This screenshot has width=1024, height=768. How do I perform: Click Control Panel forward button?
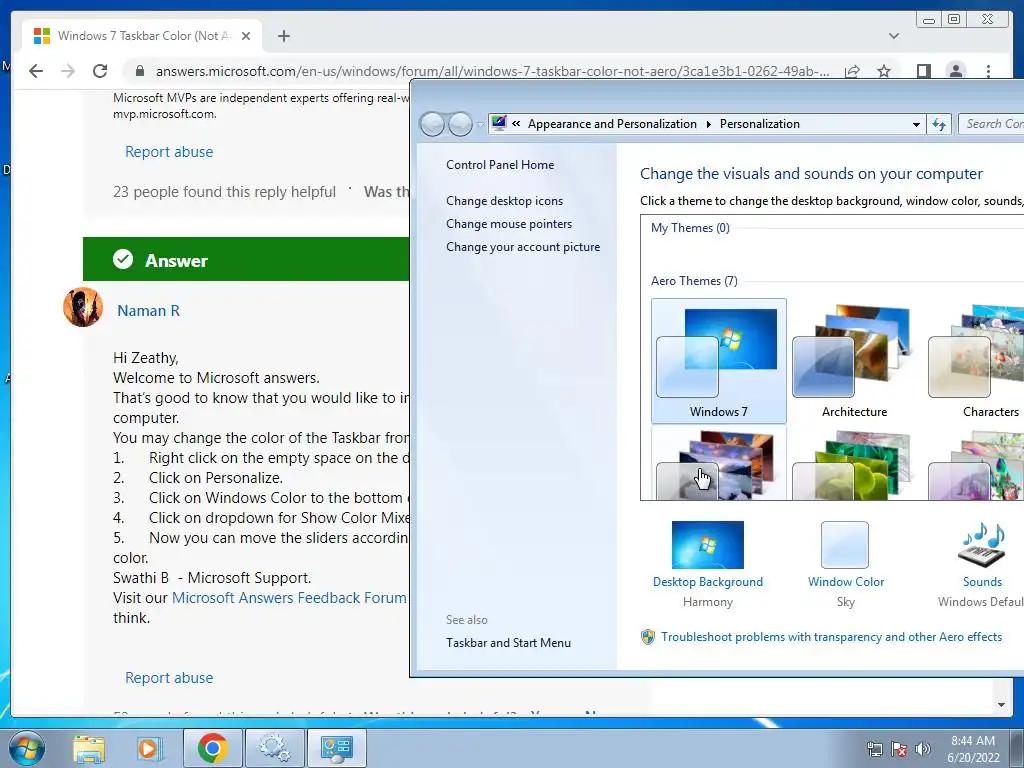point(460,123)
